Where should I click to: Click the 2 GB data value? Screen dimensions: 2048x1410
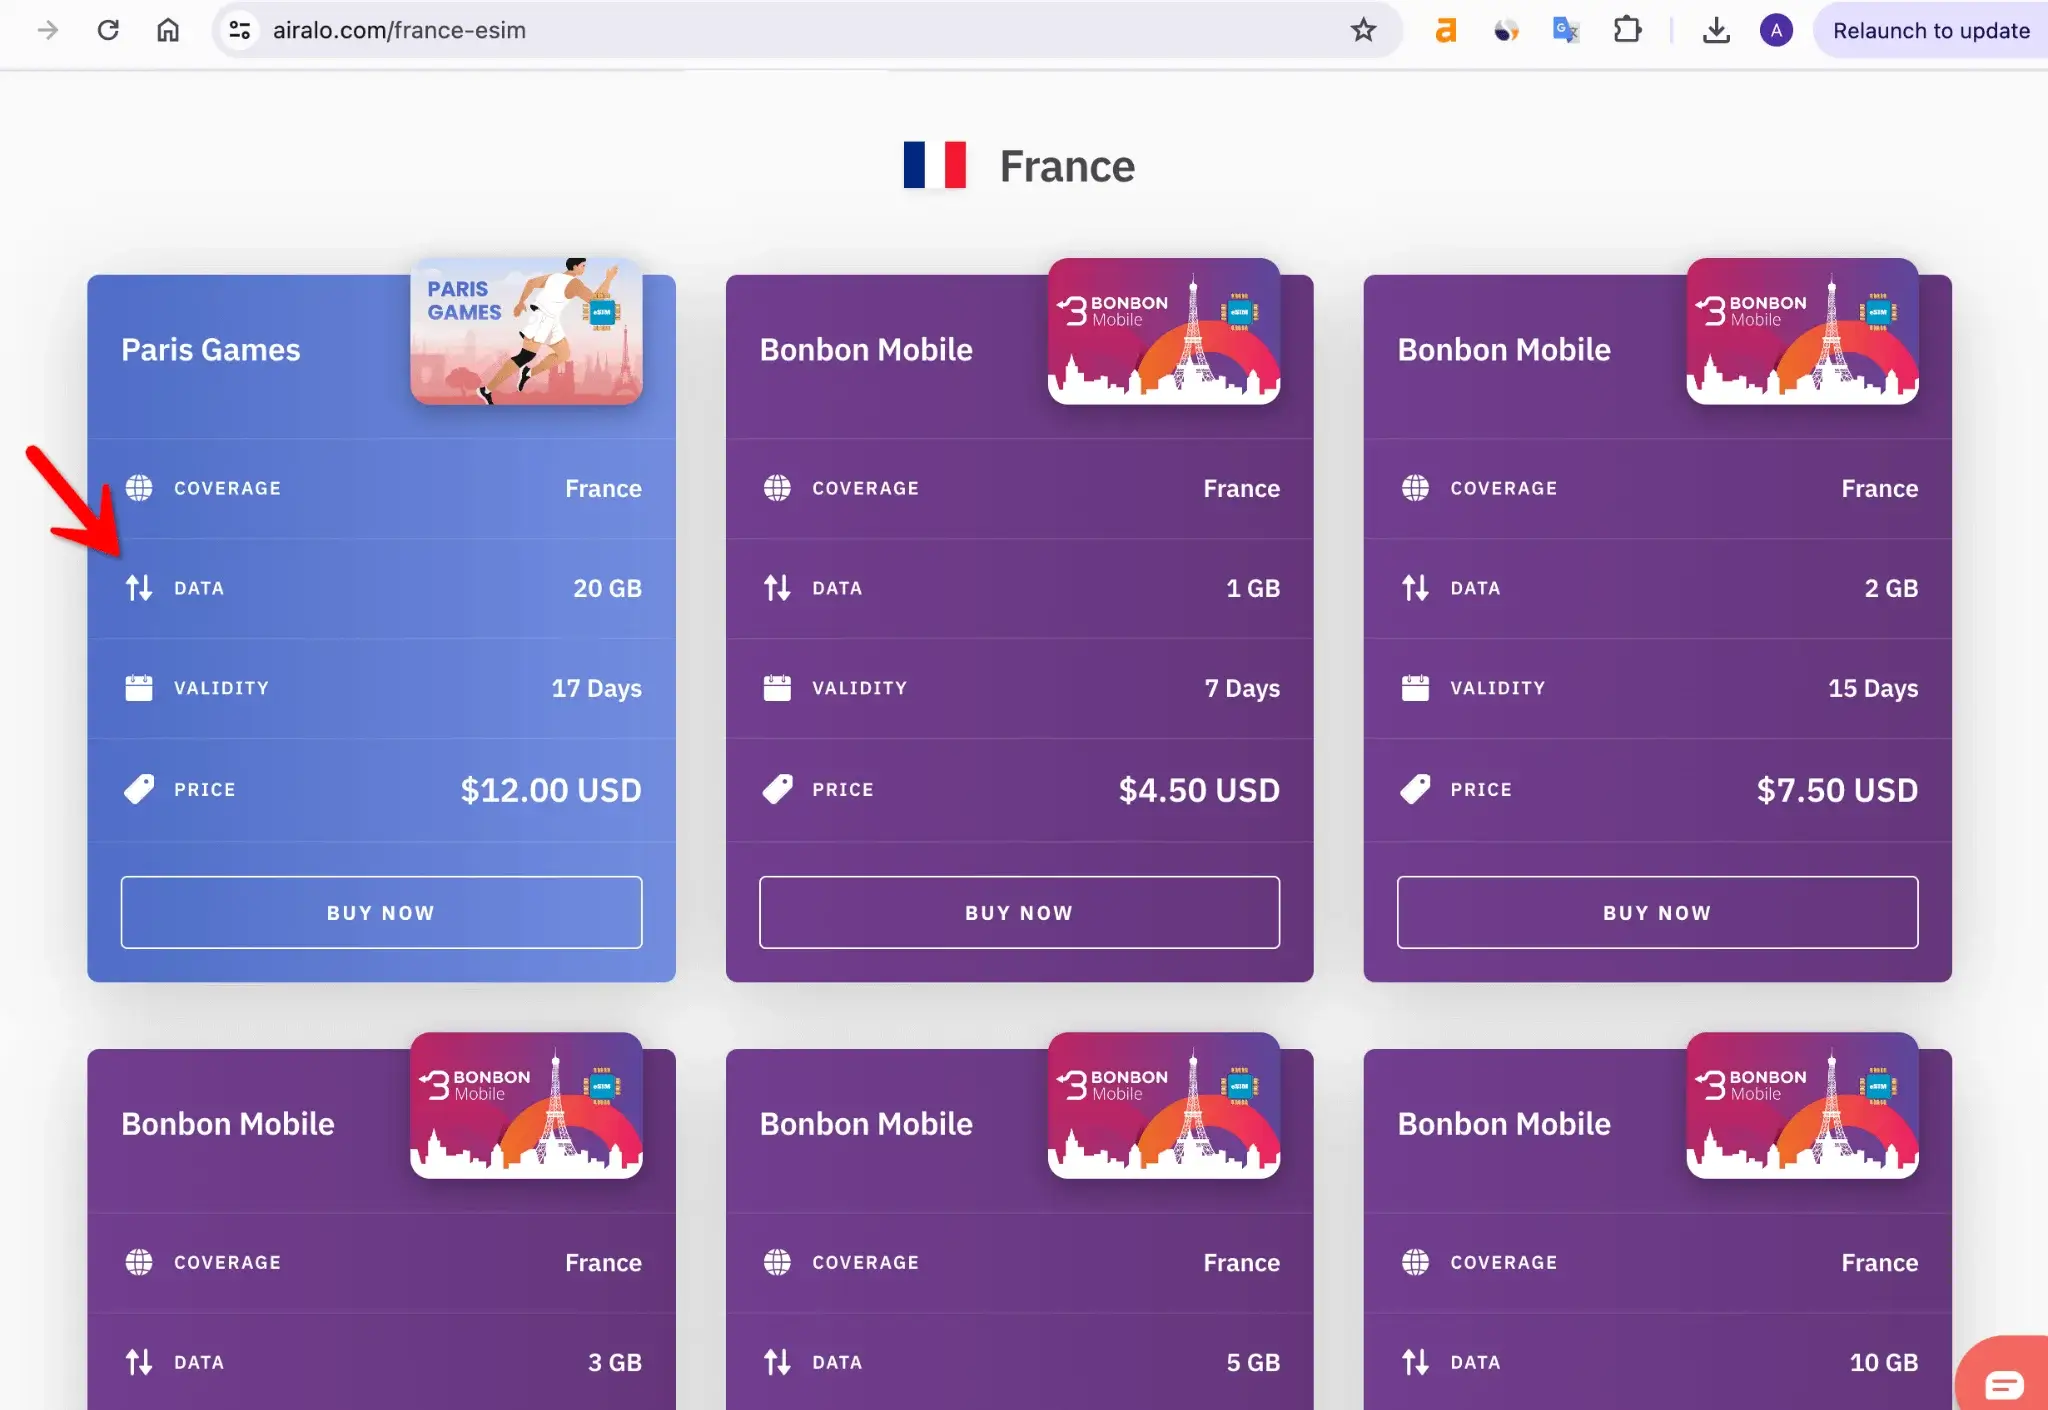tap(1891, 588)
